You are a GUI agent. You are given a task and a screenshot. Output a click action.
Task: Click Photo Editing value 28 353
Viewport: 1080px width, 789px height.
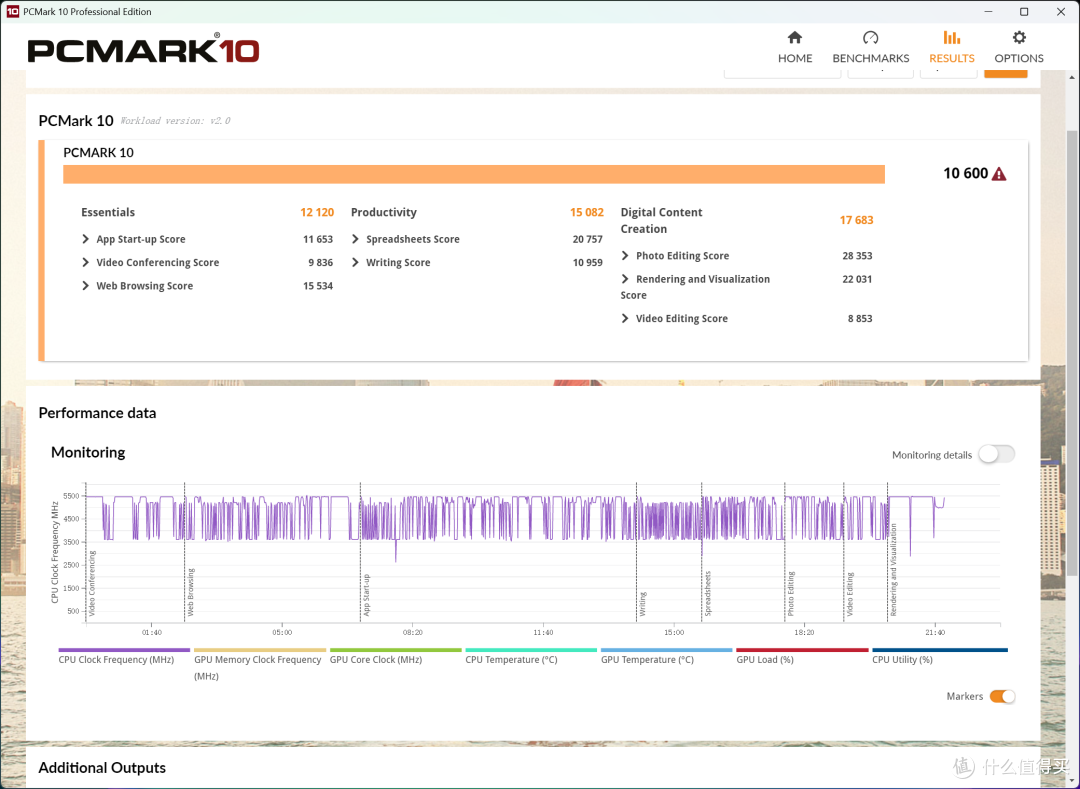tap(858, 255)
